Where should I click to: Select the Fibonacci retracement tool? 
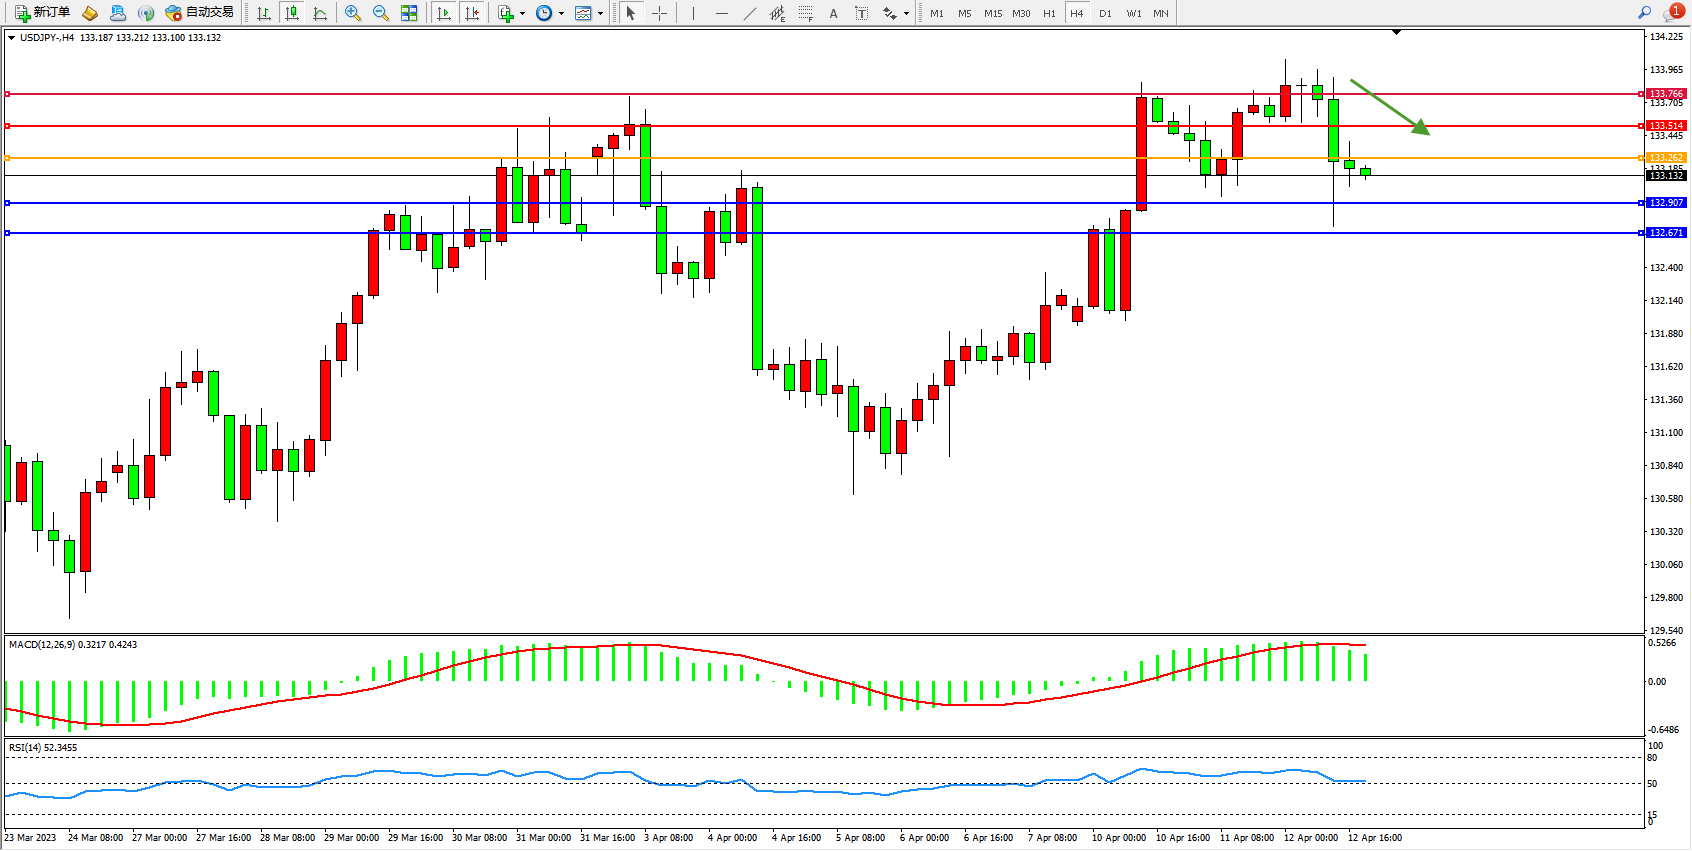click(805, 13)
